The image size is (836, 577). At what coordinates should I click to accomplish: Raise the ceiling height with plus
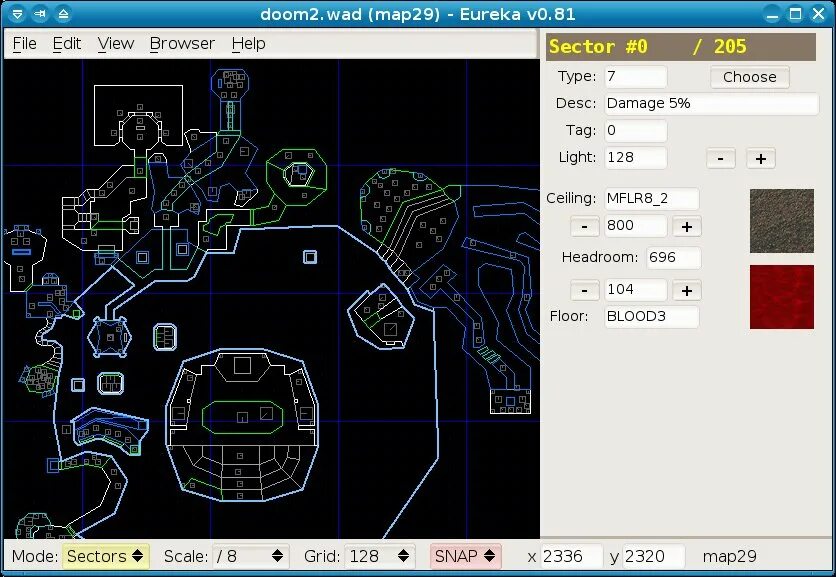687,227
